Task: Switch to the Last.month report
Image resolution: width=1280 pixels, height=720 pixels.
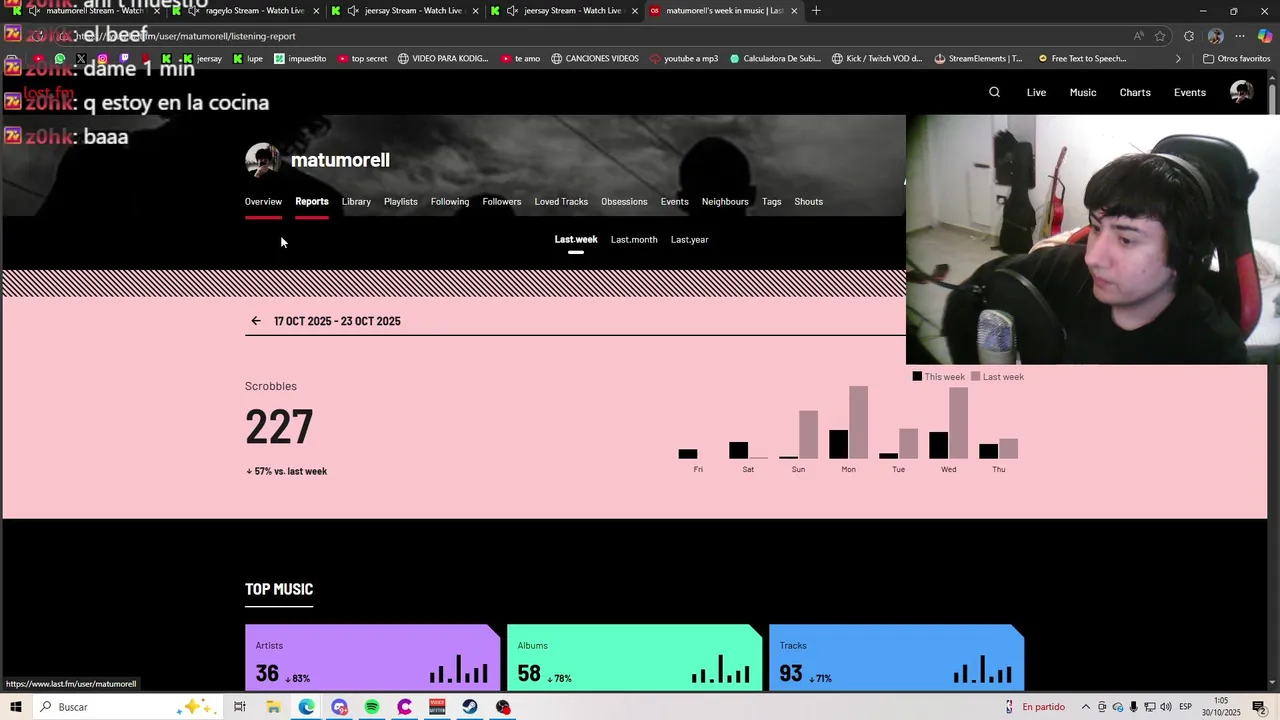Action: (x=634, y=240)
